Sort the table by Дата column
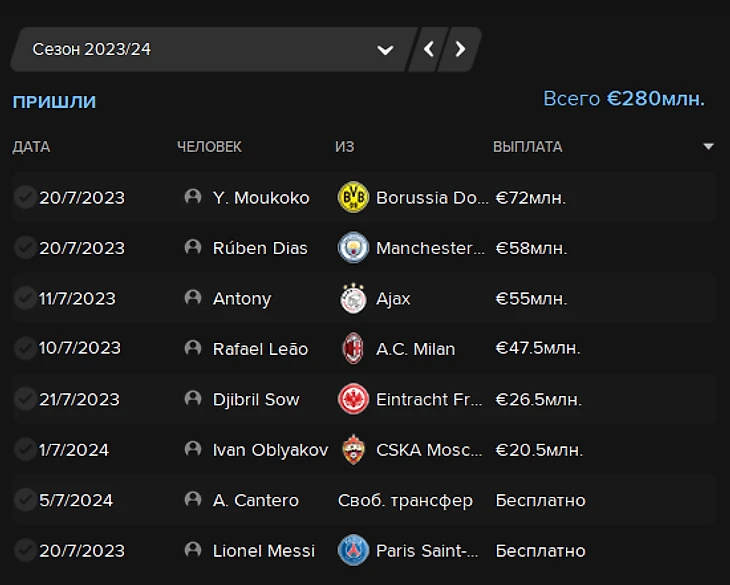 31,147
